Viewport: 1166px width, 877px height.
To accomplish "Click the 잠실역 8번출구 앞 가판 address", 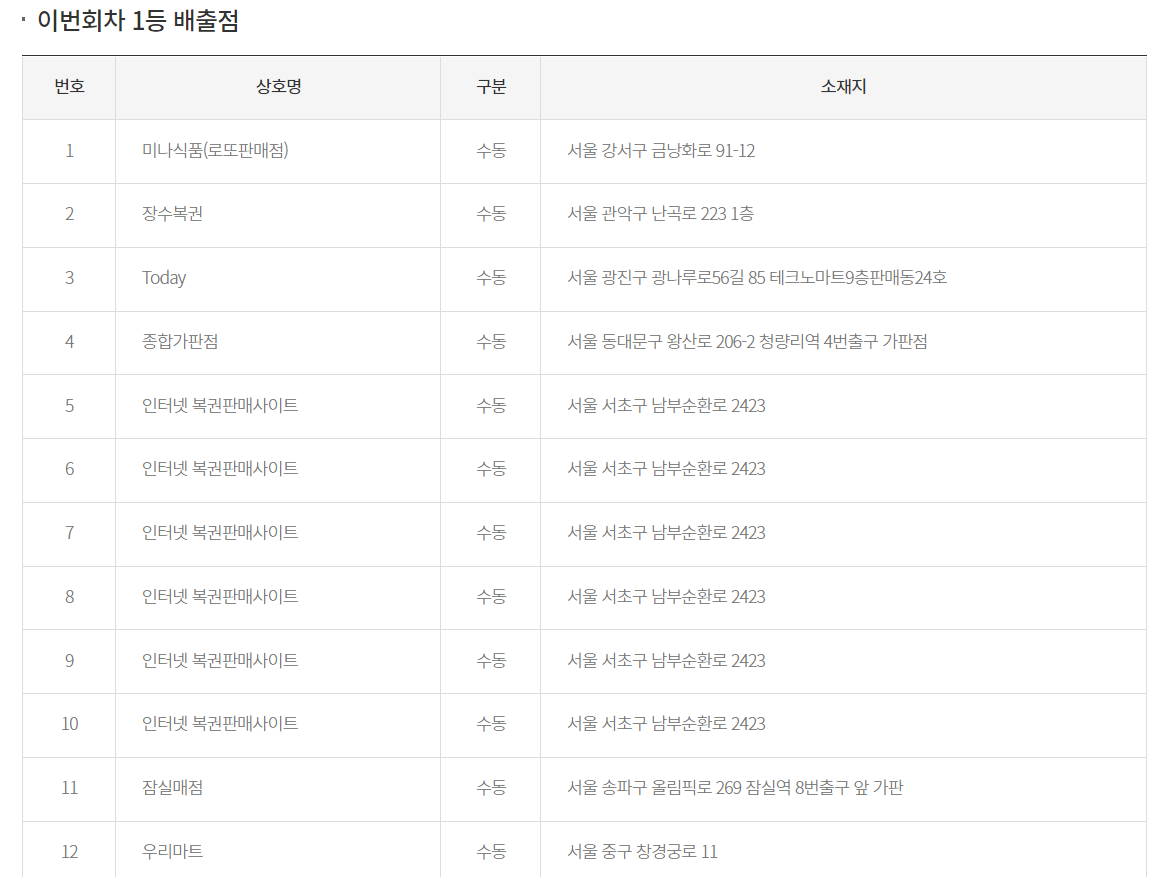I will (735, 788).
